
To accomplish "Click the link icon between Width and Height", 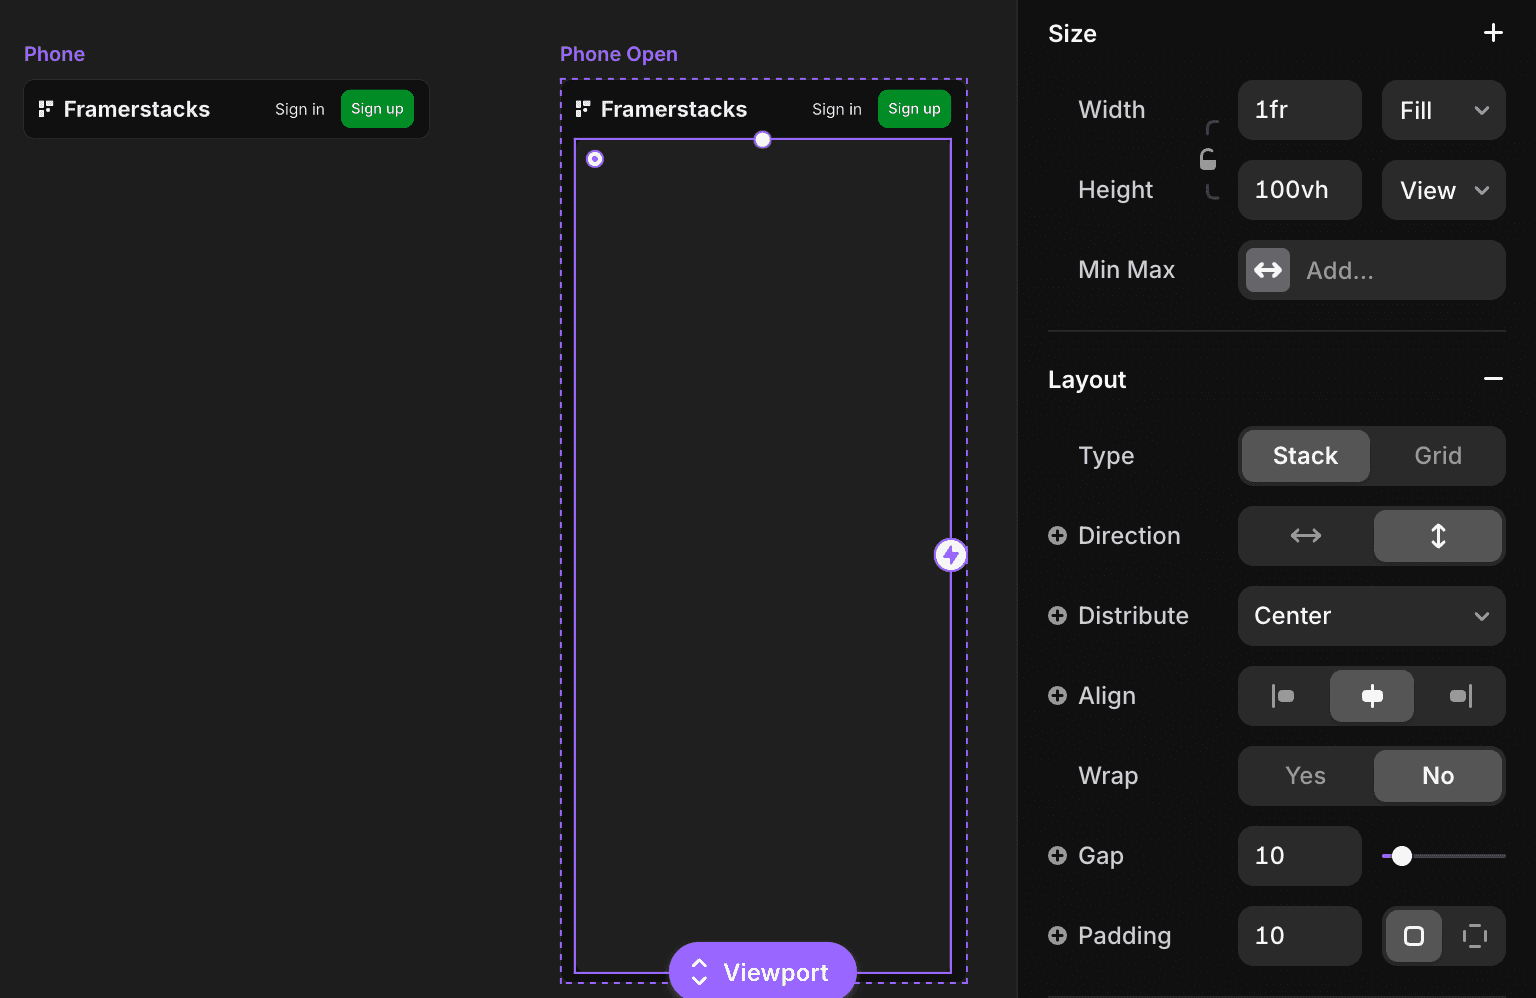I will tap(1209, 158).
